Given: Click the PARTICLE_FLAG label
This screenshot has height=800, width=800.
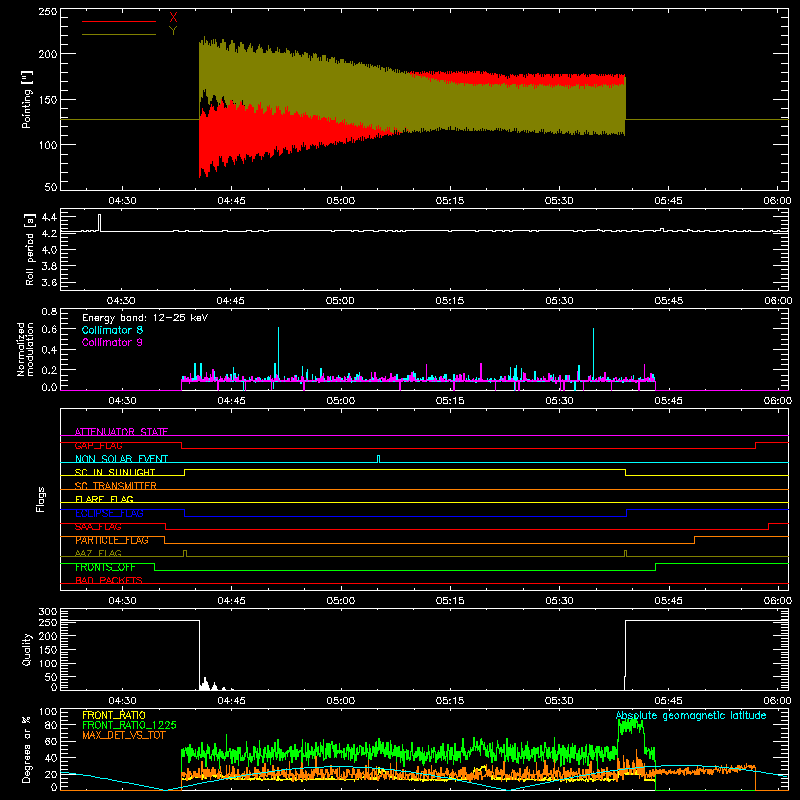Looking at the screenshot, I should pos(112,540).
